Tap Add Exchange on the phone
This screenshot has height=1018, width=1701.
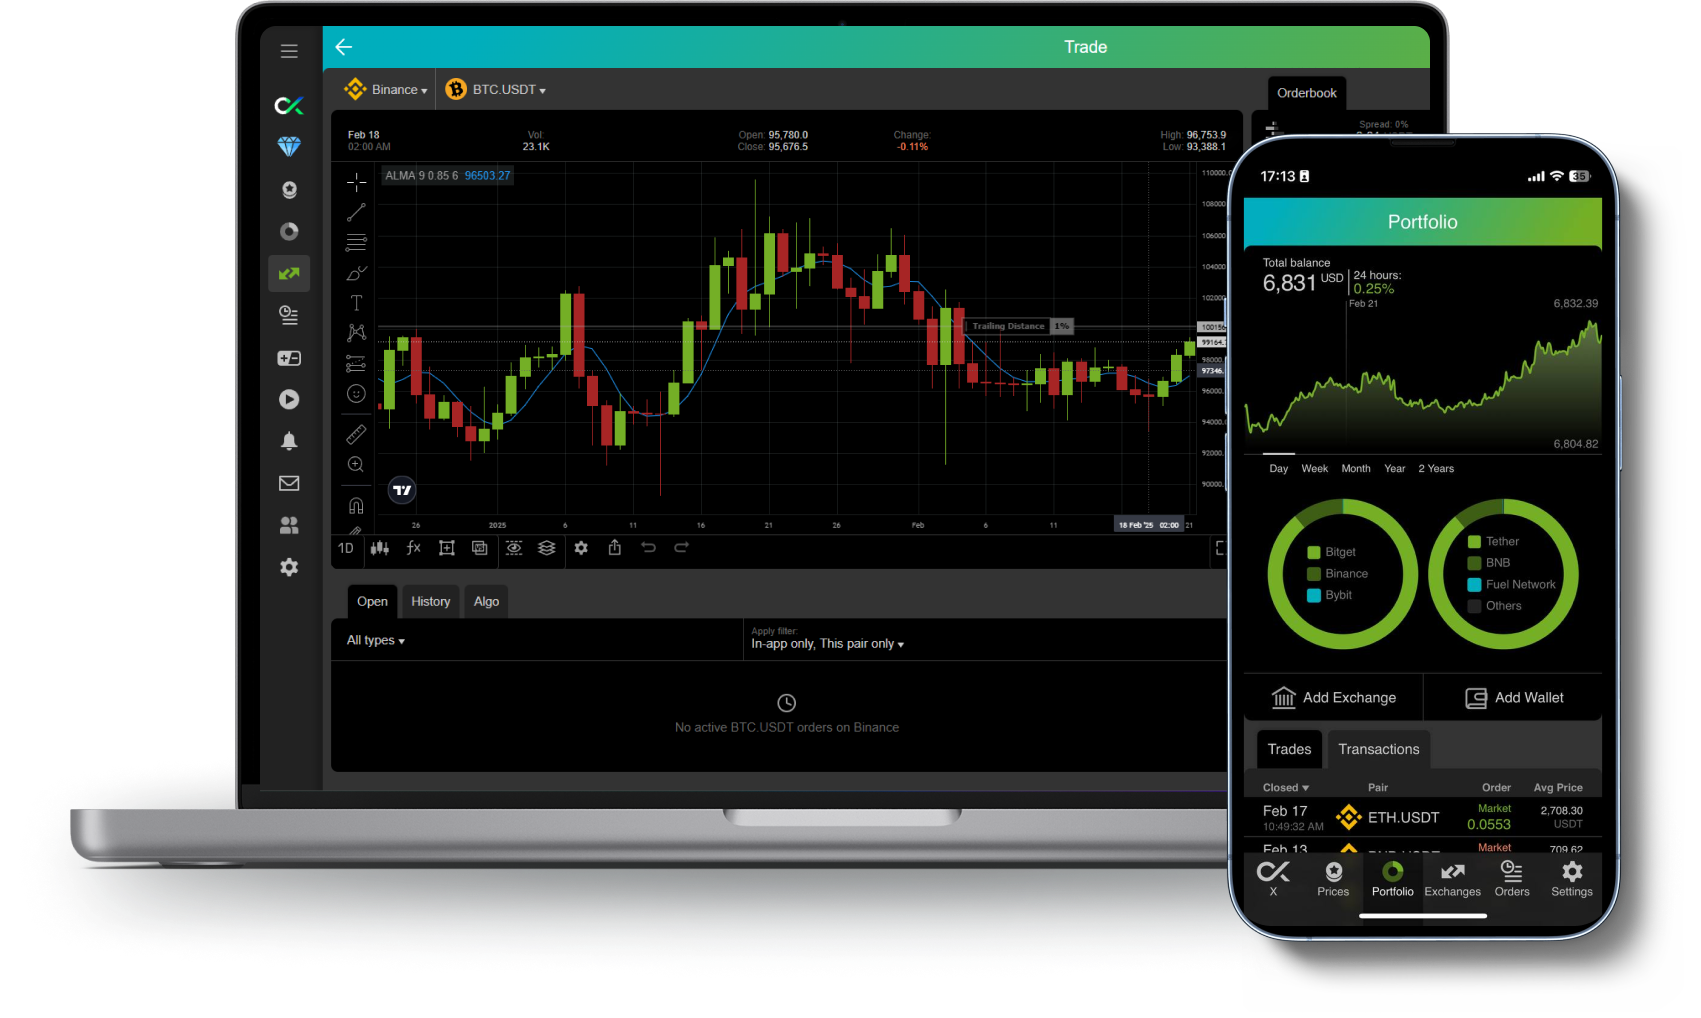pos(1333,697)
